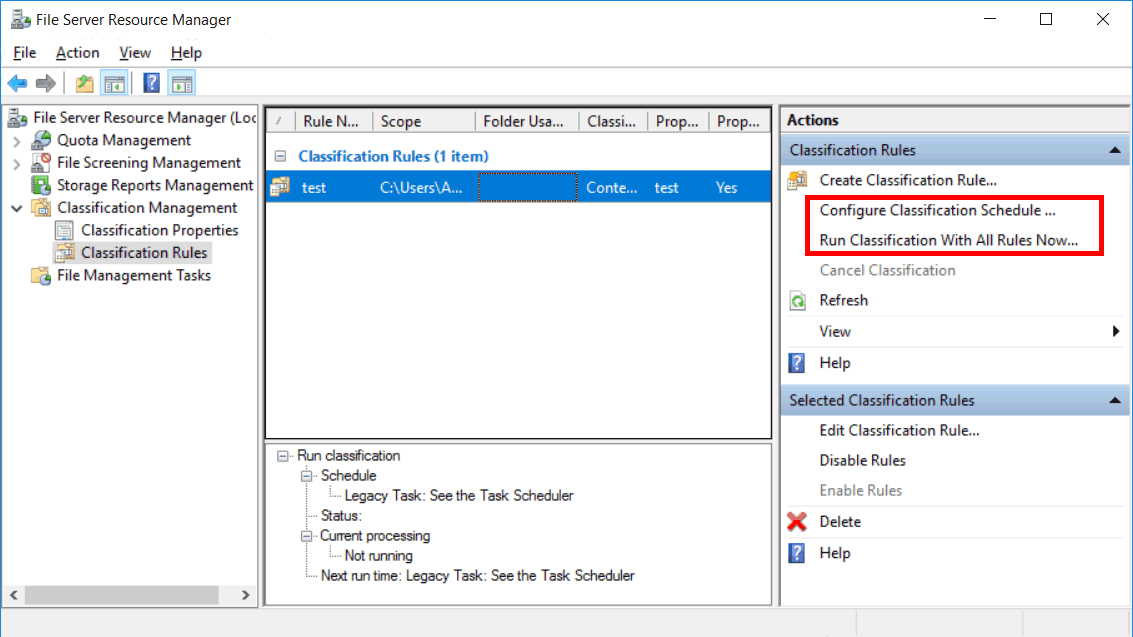
Task: Click the red Delete X icon
Action: pos(797,521)
